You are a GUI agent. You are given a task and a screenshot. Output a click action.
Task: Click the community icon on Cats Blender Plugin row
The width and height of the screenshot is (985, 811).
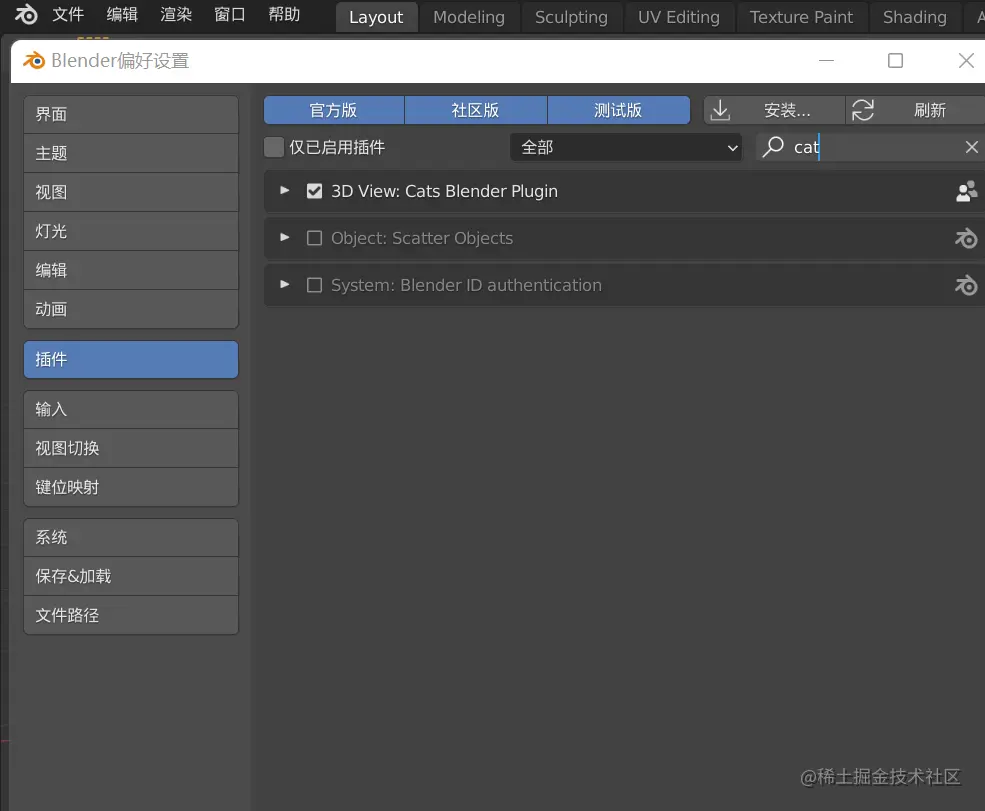tap(966, 191)
